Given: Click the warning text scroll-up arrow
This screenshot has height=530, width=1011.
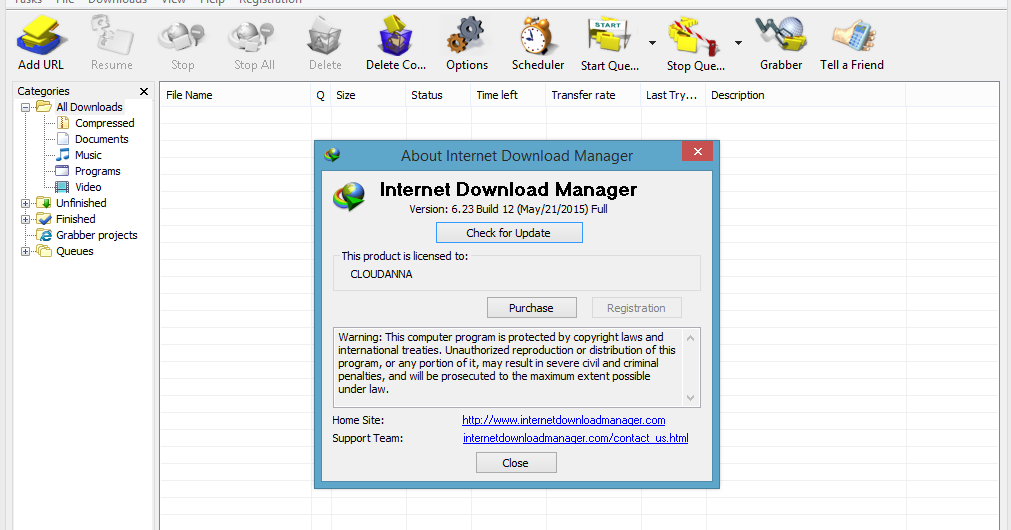Looking at the screenshot, I should click(691, 338).
